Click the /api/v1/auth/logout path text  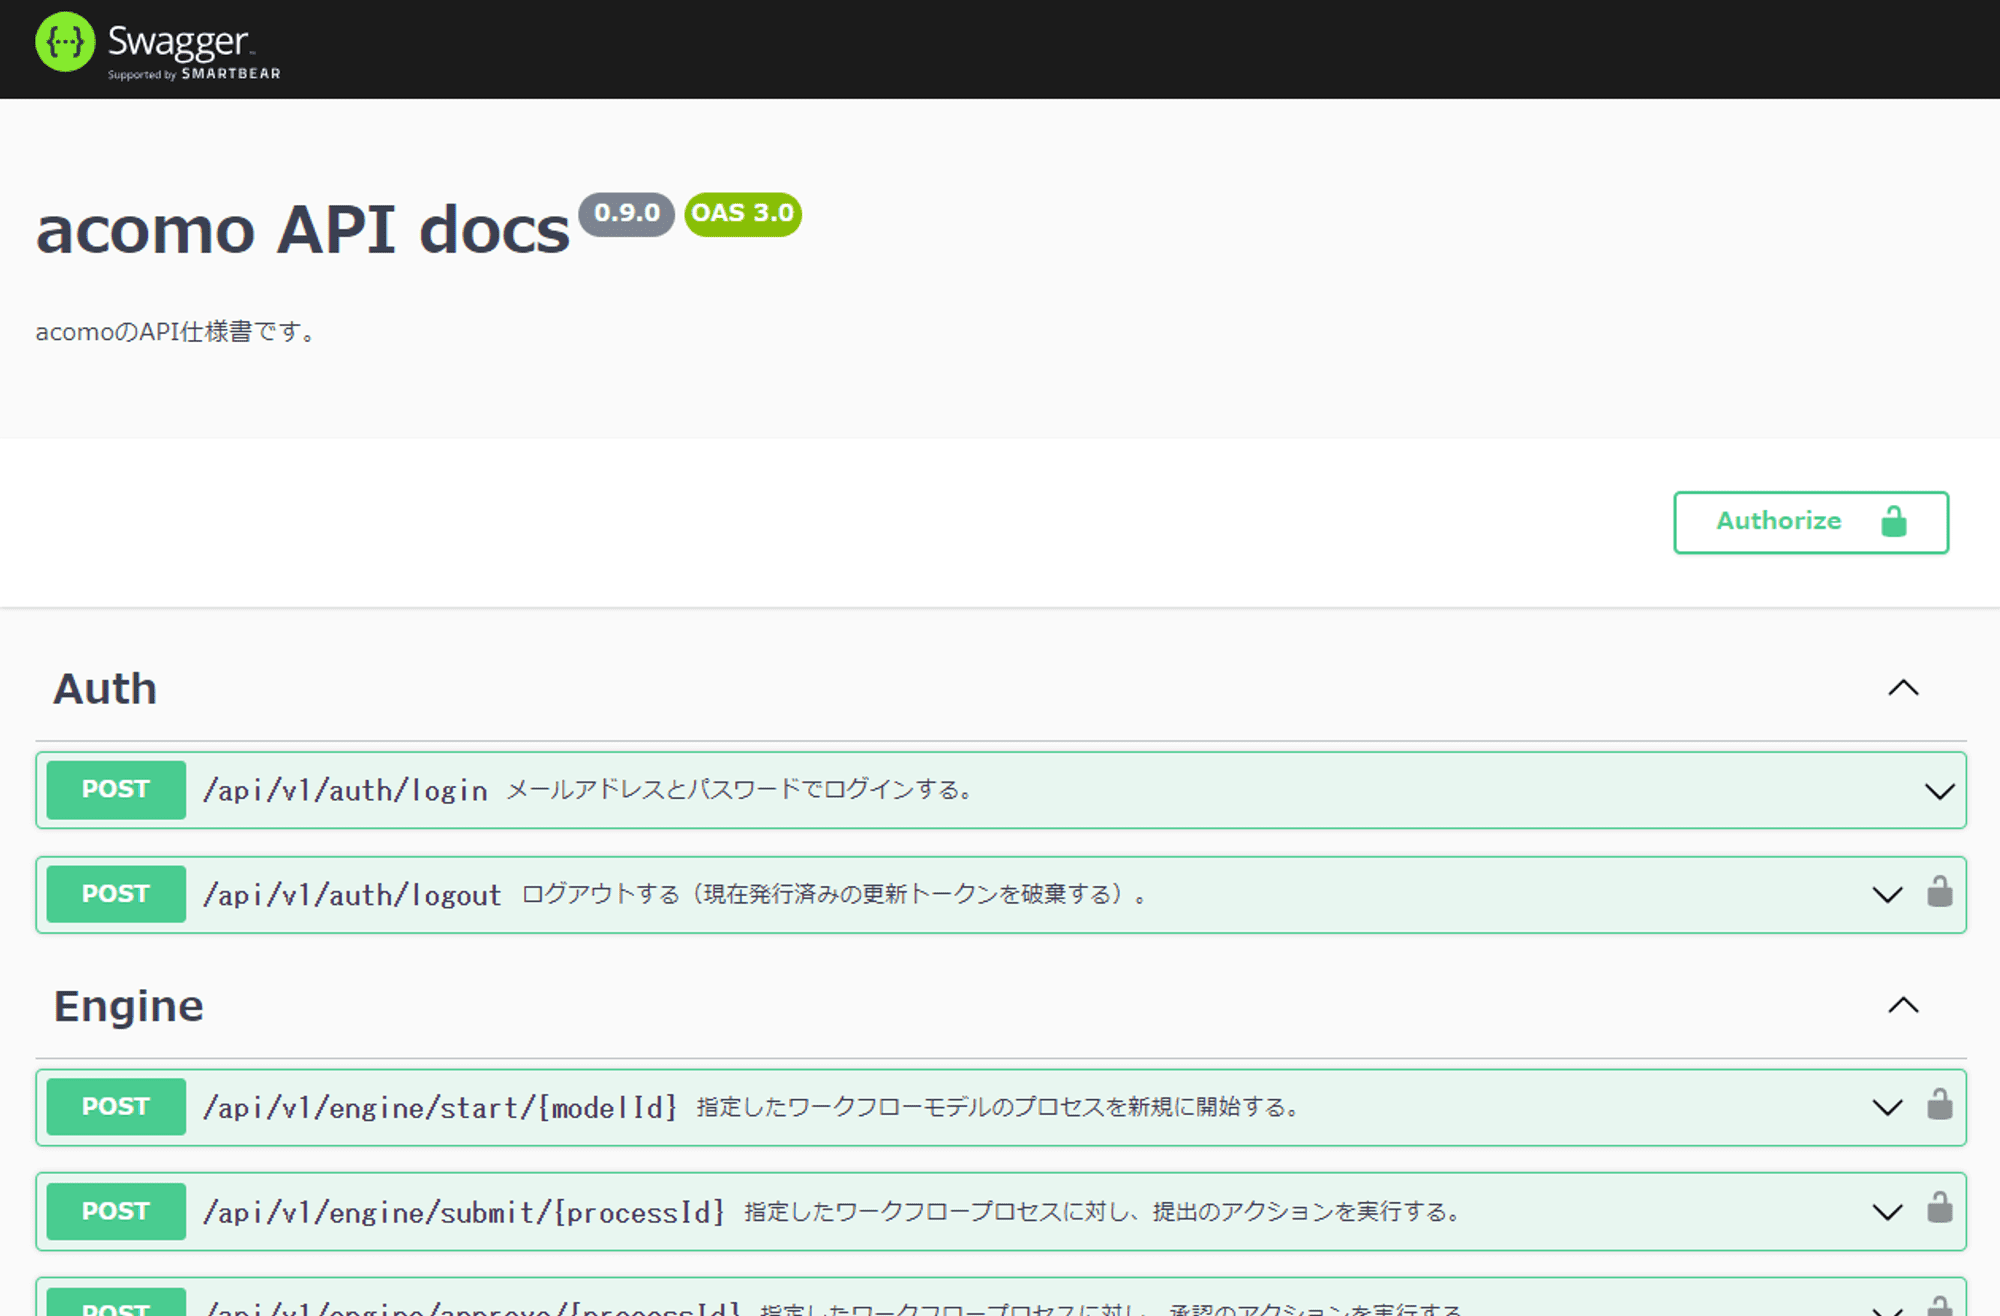[352, 895]
